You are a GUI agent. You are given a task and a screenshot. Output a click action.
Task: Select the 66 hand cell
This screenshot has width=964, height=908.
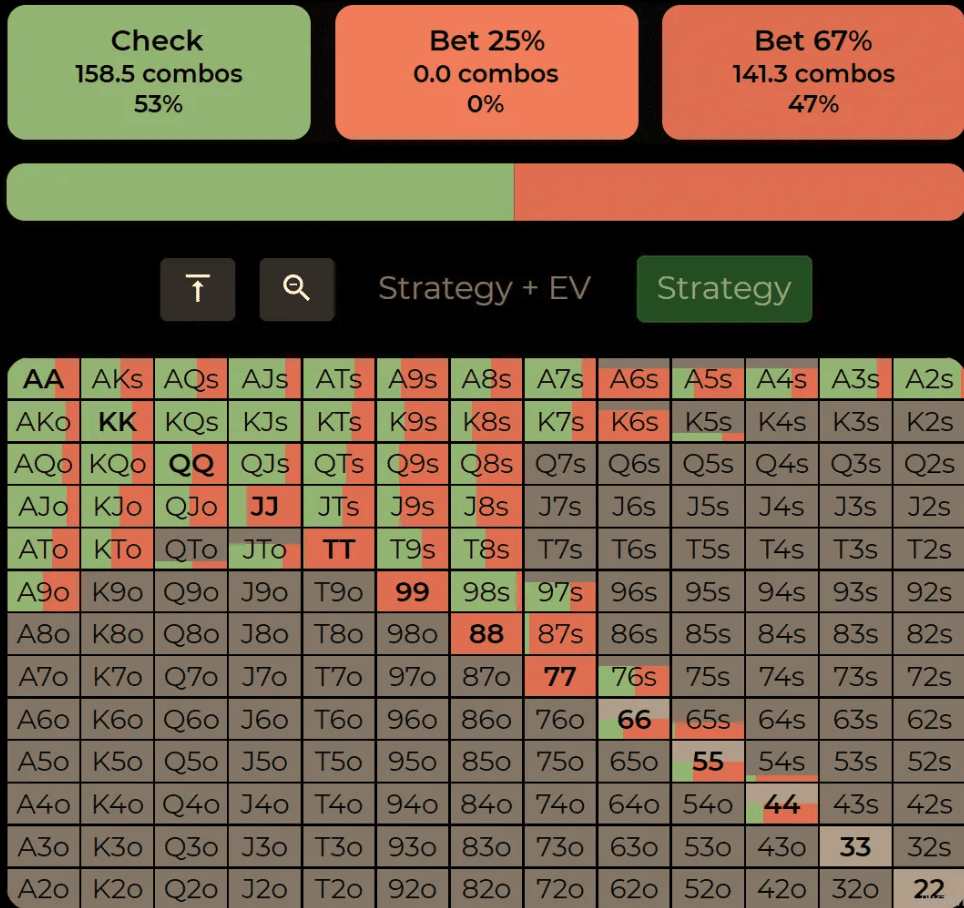[x=634, y=720]
